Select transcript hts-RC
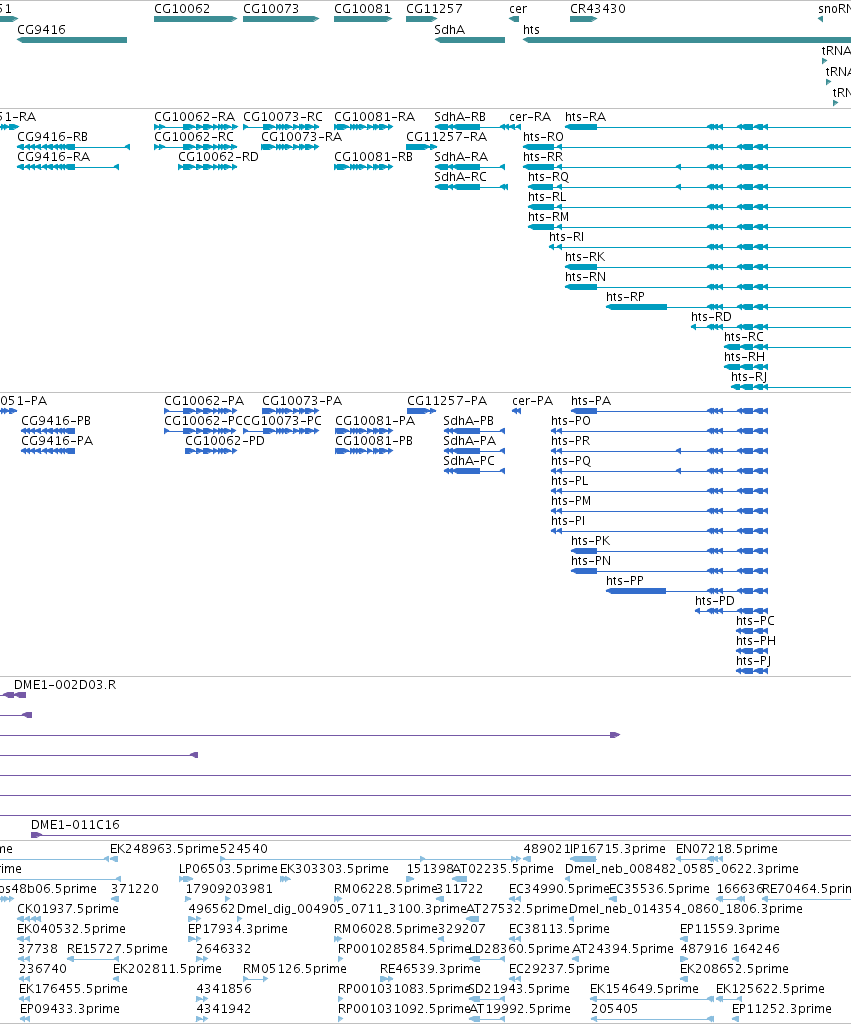This screenshot has height=1024, width=851. click(x=787, y=347)
